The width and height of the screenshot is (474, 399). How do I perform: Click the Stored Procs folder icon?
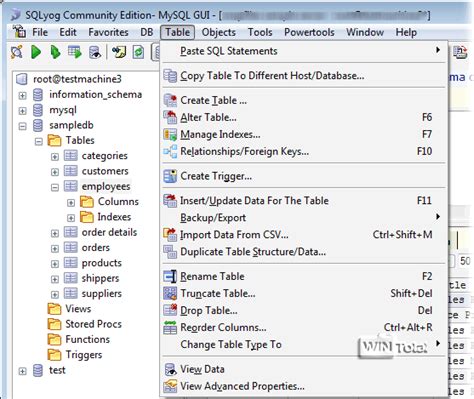click(x=54, y=324)
